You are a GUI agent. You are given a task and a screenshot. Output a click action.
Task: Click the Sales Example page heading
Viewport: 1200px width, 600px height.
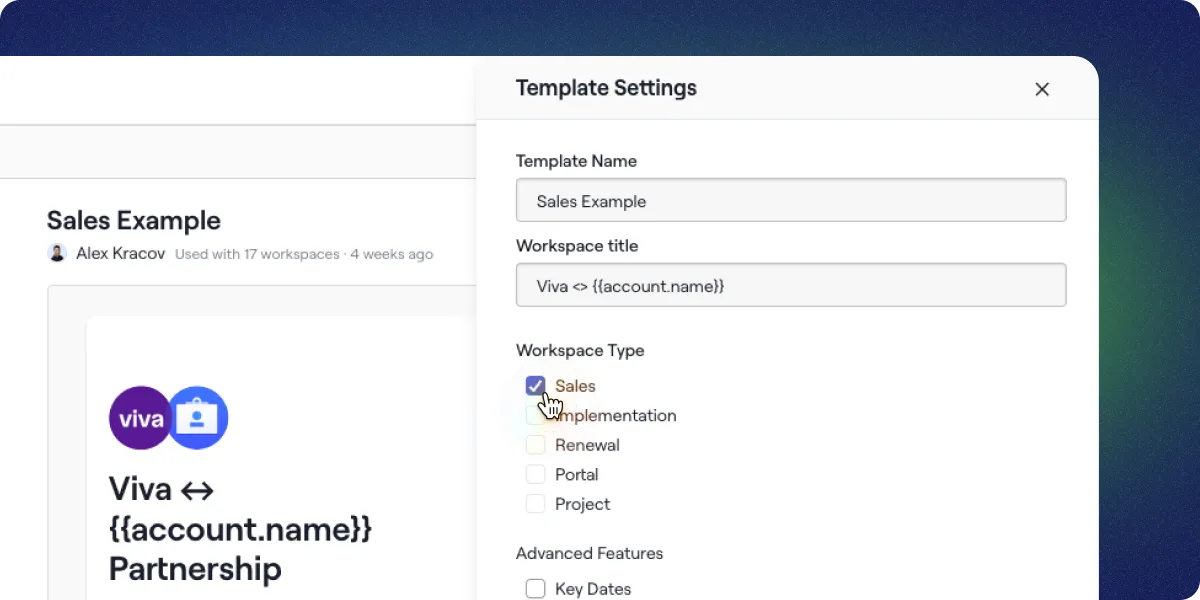pos(134,220)
